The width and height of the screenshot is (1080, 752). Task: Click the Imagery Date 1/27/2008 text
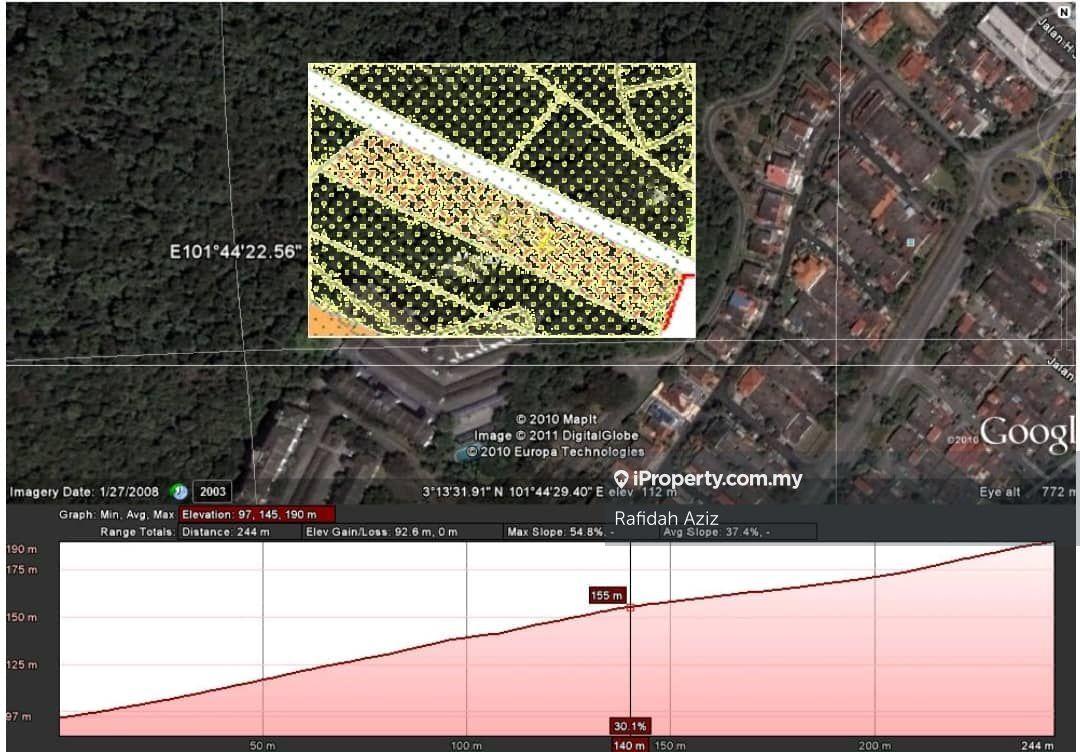coord(87,492)
